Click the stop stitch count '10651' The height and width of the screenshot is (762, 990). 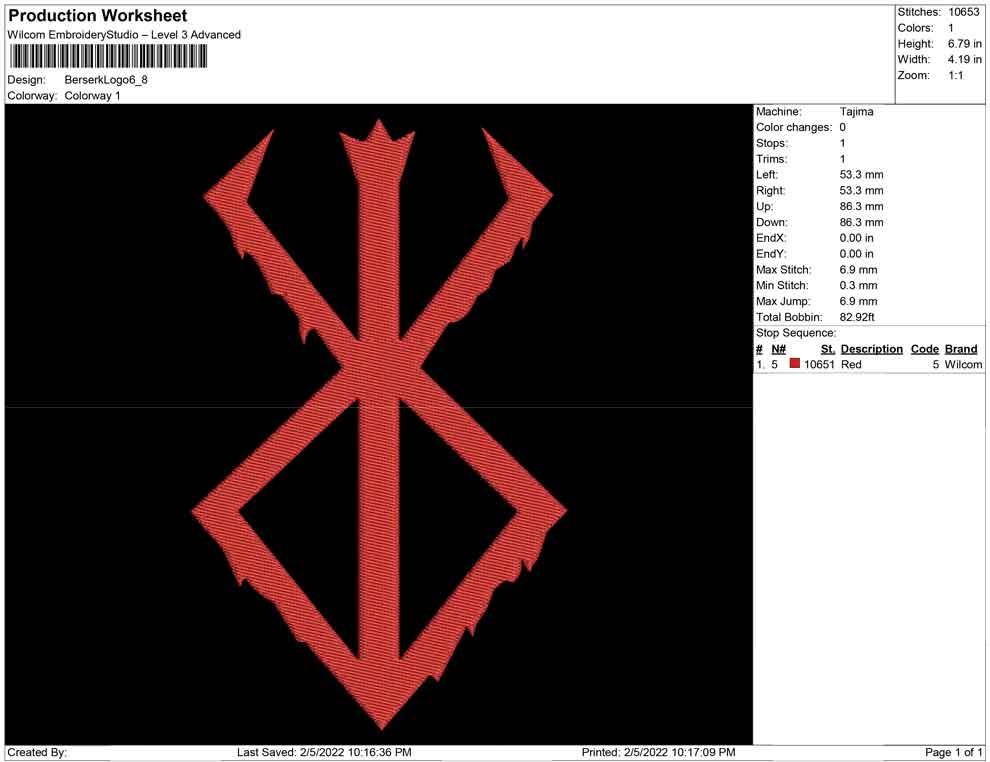pos(819,364)
